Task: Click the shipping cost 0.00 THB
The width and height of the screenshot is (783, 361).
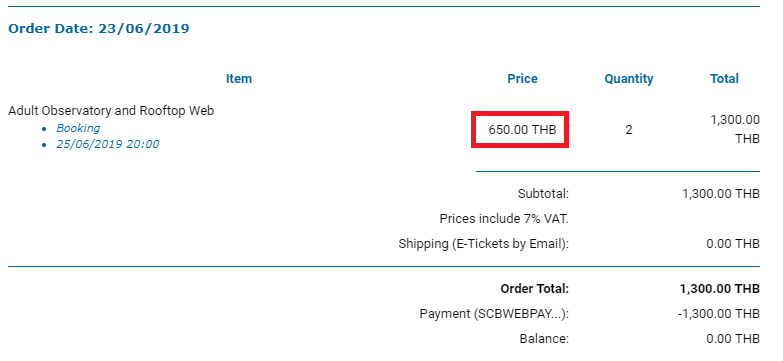Action: (x=733, y=244)
